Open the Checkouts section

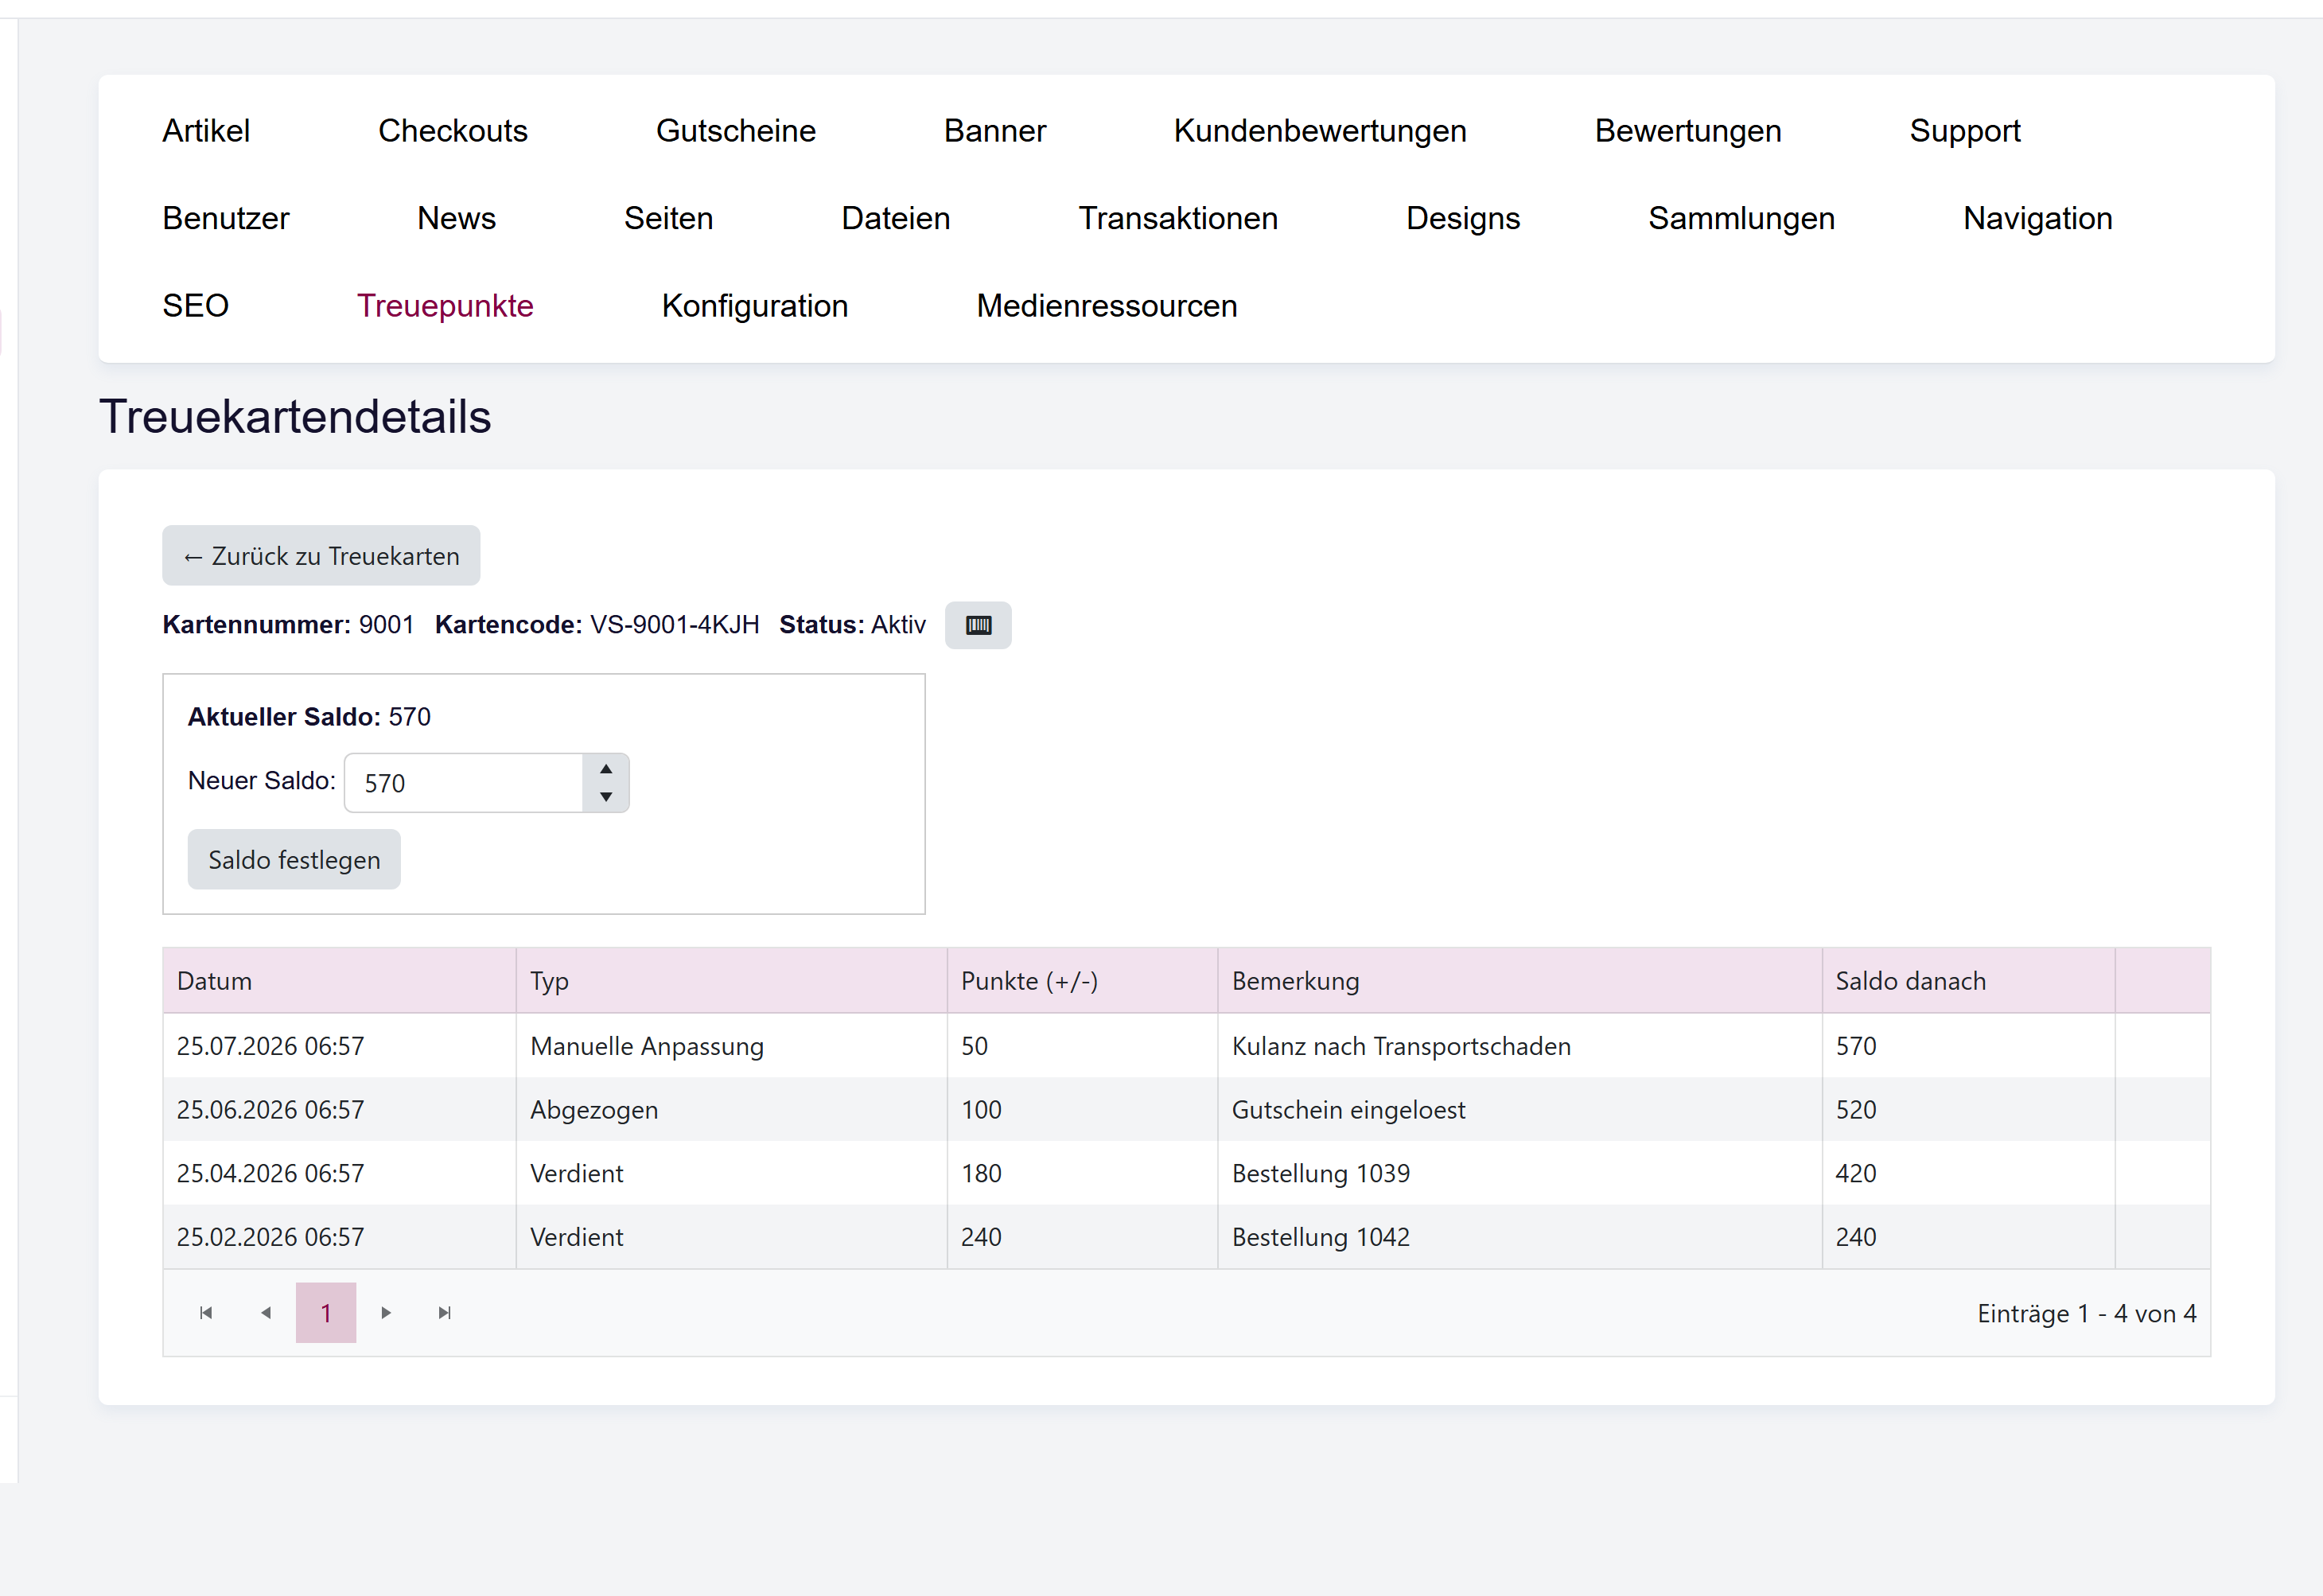point(453,131)
